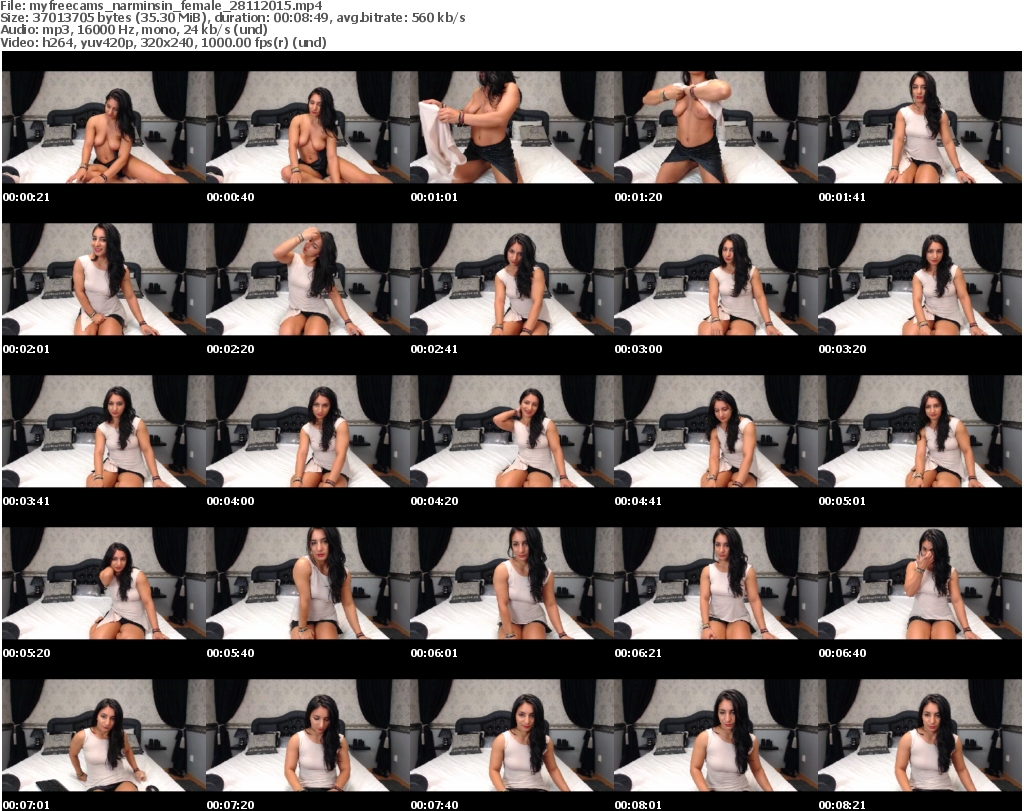Viewport: 1024px width, 811px height.
Task: Select the frame above timestamp 00:04:41
Action: (716, 432)
